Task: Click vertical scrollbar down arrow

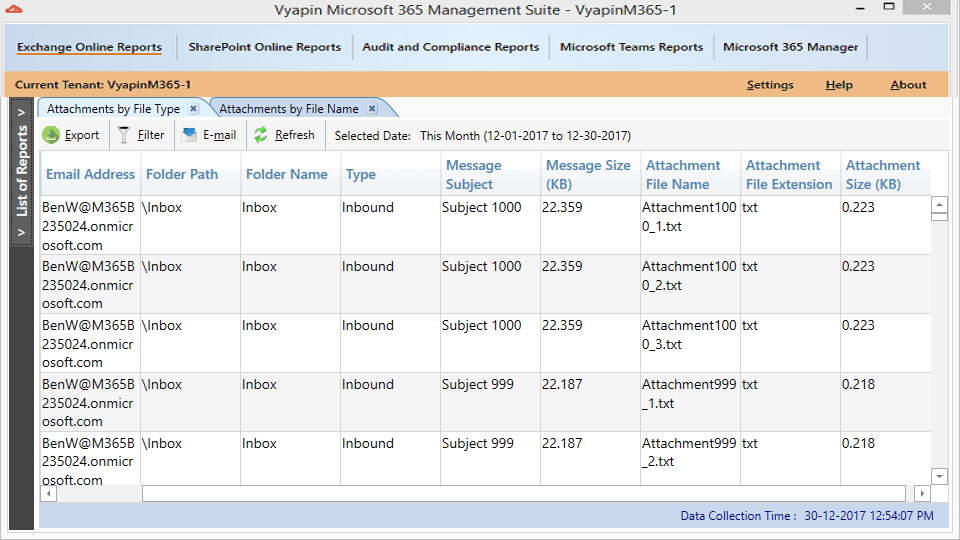Action: click(x=939, y=476)
